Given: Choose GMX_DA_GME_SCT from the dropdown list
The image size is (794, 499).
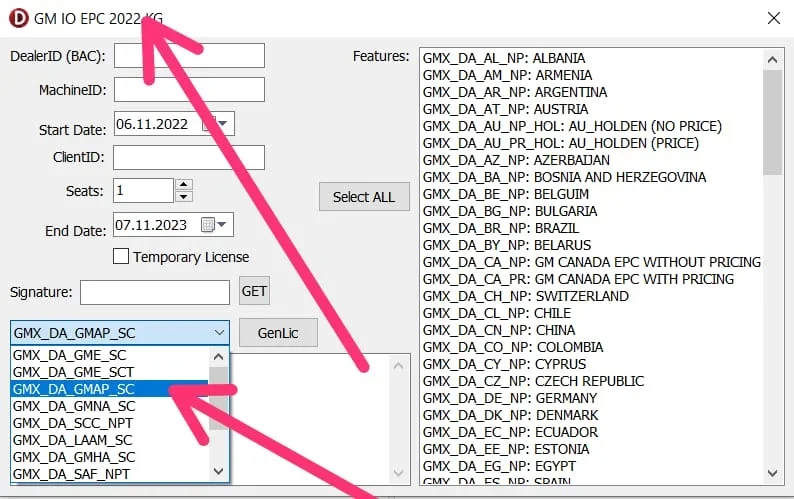Looking at the screenshot, I should point(109,372).
